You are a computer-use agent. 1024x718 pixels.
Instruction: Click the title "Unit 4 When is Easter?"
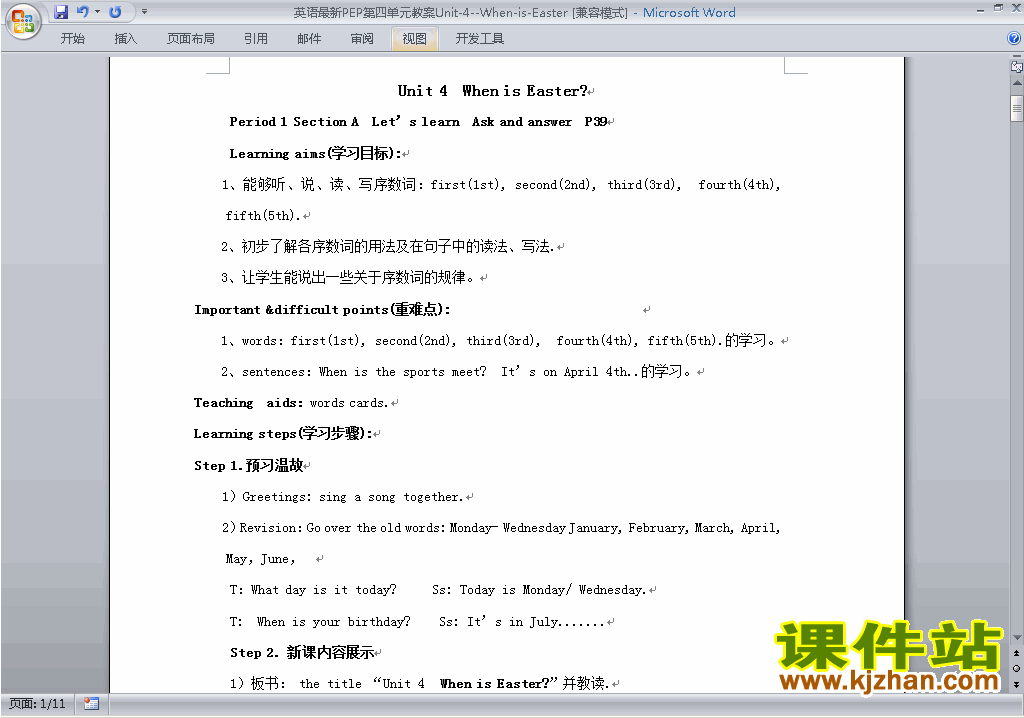(x=493, y=91)
